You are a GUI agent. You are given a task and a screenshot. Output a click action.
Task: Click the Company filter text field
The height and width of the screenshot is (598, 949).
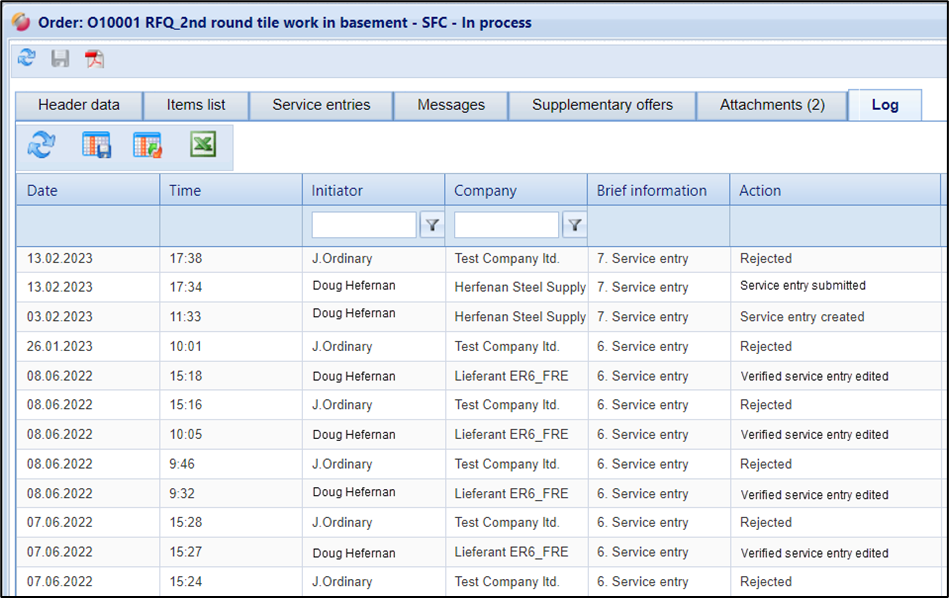506,226
